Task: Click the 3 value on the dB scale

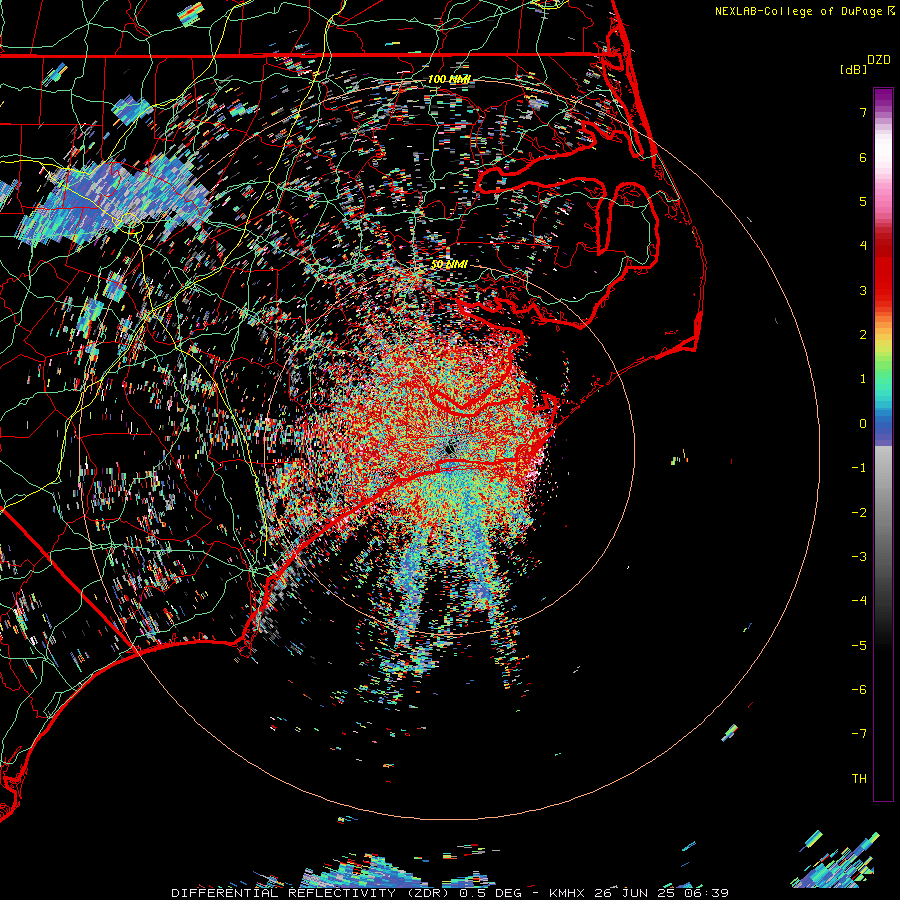Action: click(863, 290)
